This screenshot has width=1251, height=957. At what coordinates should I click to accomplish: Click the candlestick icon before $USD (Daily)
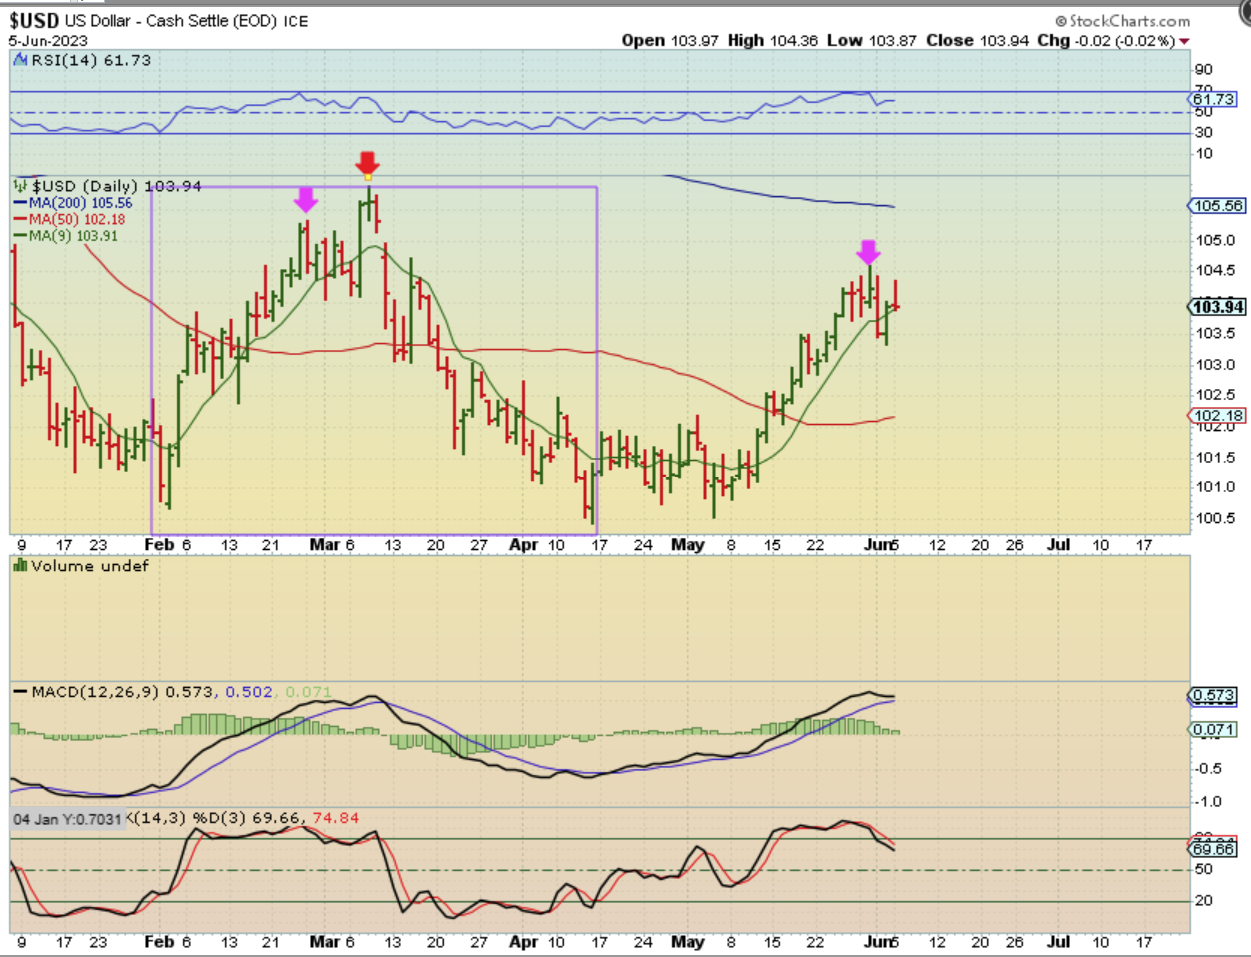21,186
